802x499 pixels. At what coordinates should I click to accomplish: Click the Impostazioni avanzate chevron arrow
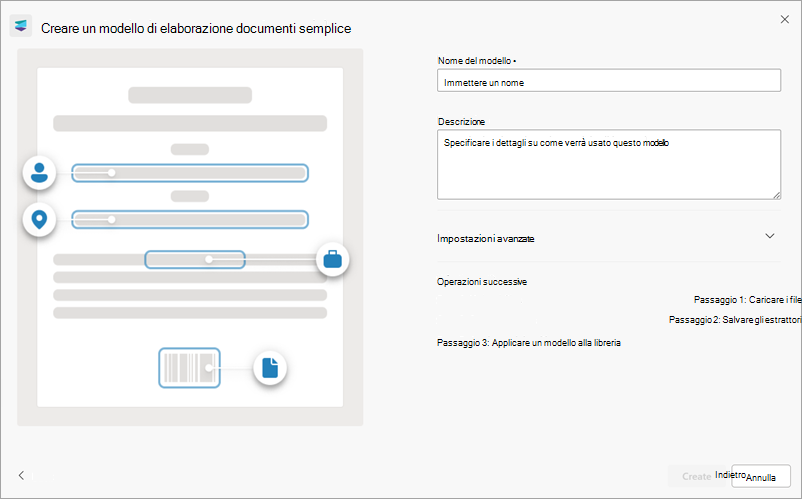click(770, 236)
